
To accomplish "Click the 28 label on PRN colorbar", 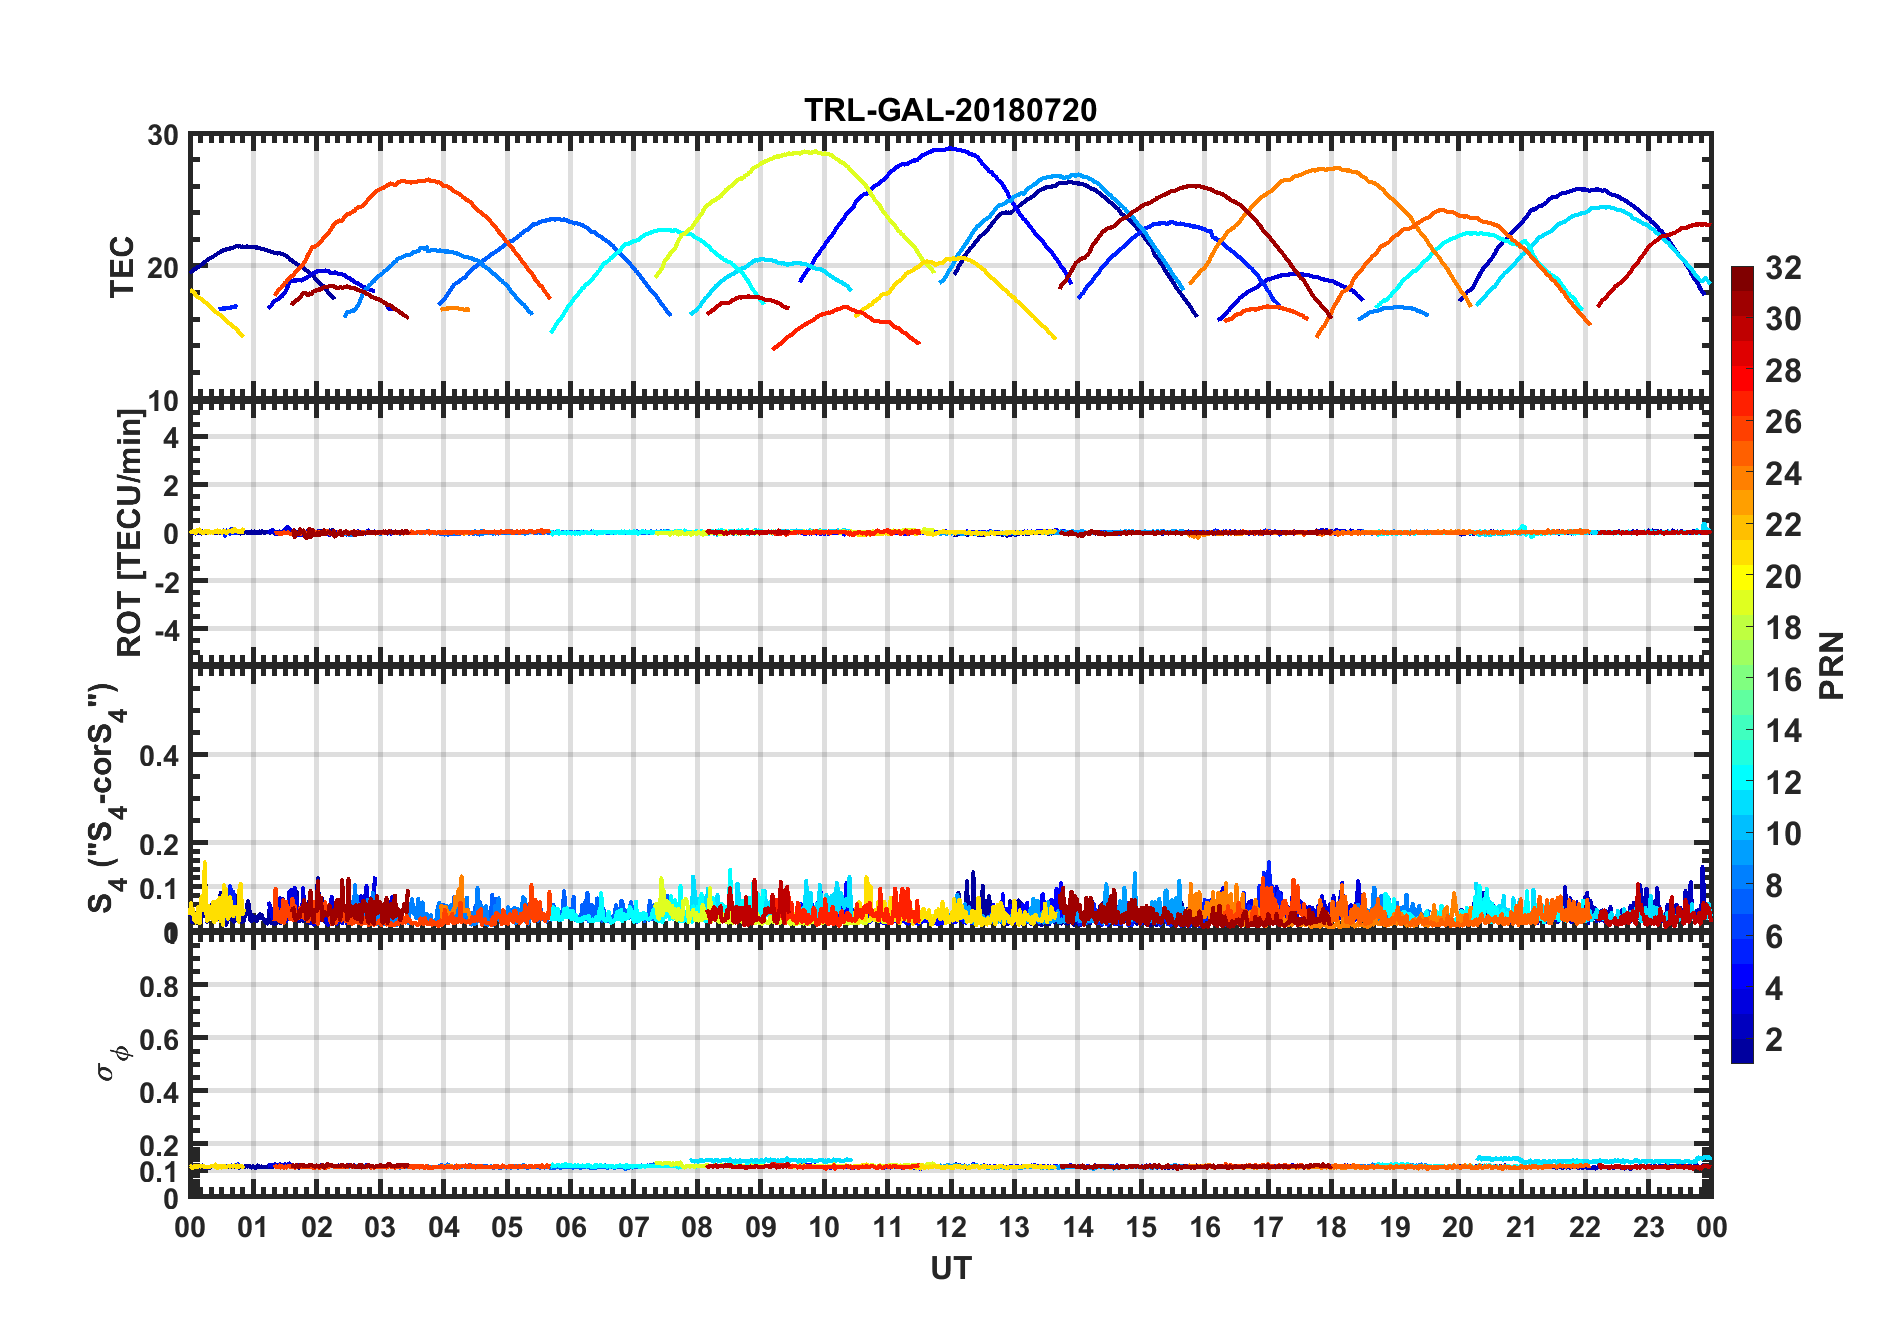I will [x=1783, y=370].
